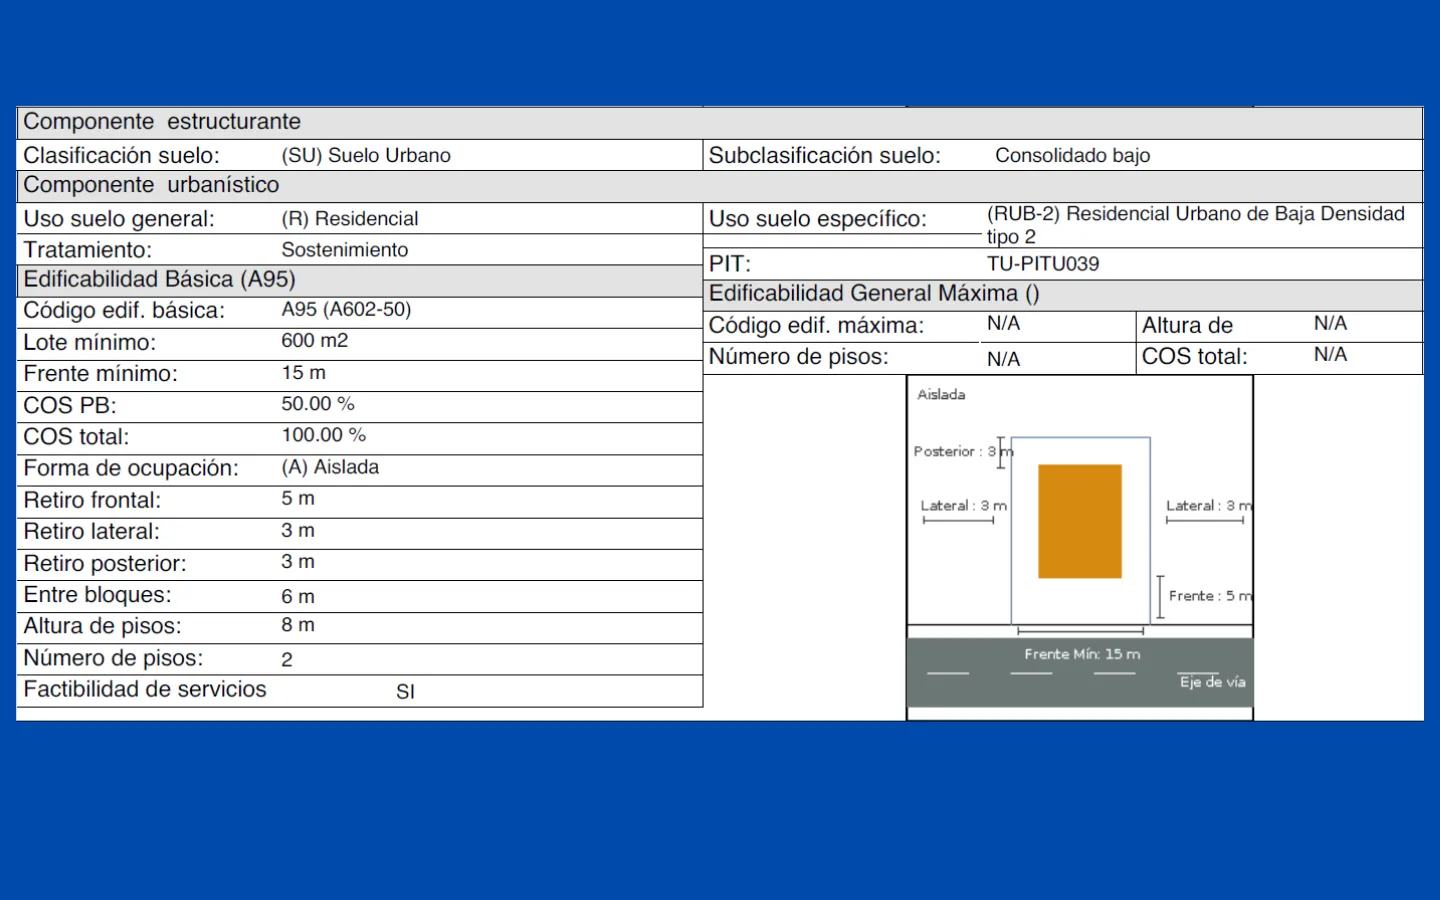Click the 'Edificabilidad General Máxima ()' header
The width and height of the screenshot is (1440, 900).
tap(1063, 295)
